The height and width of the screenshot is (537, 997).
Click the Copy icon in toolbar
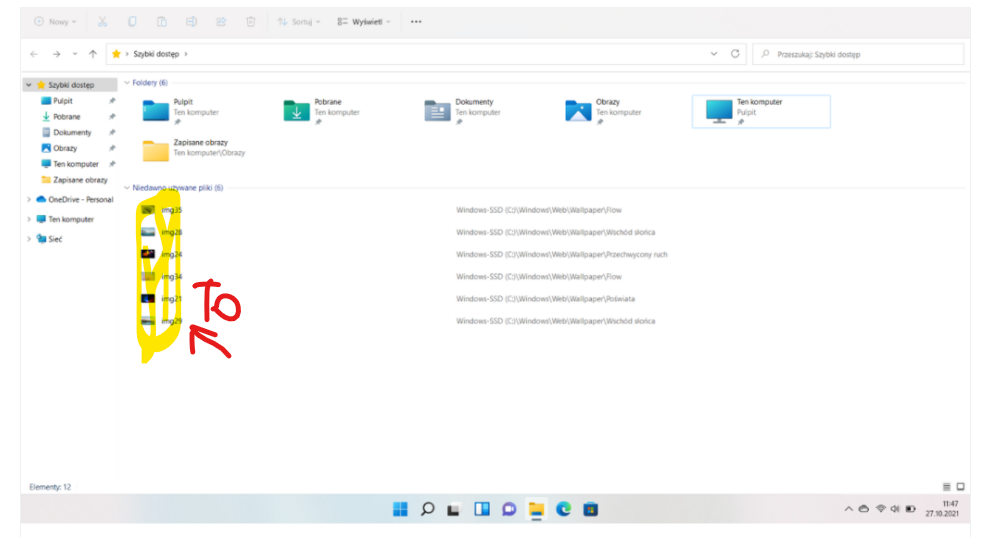coord(132,21)
